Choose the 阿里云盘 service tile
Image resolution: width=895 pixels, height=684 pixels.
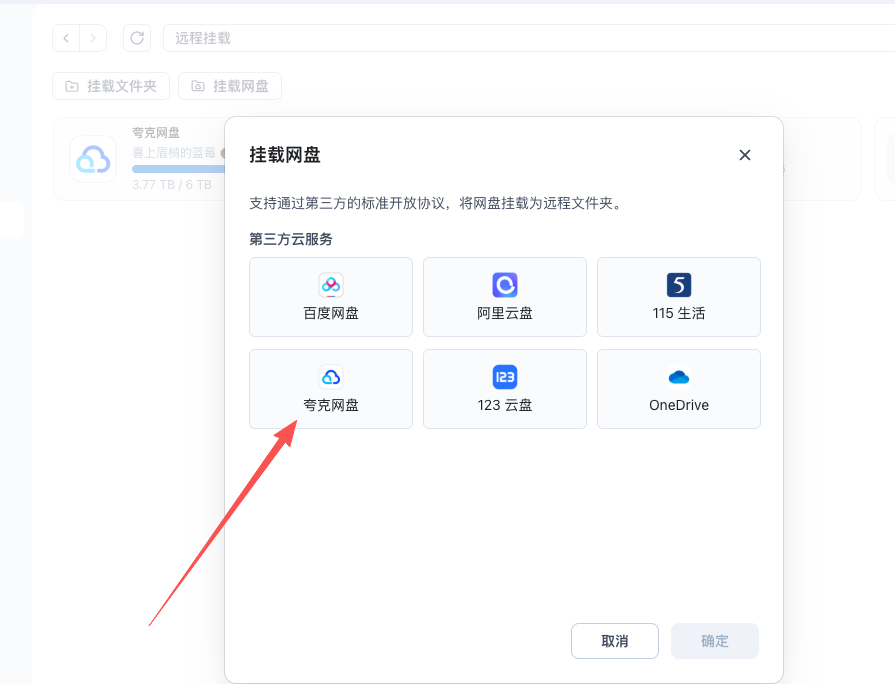505,297
